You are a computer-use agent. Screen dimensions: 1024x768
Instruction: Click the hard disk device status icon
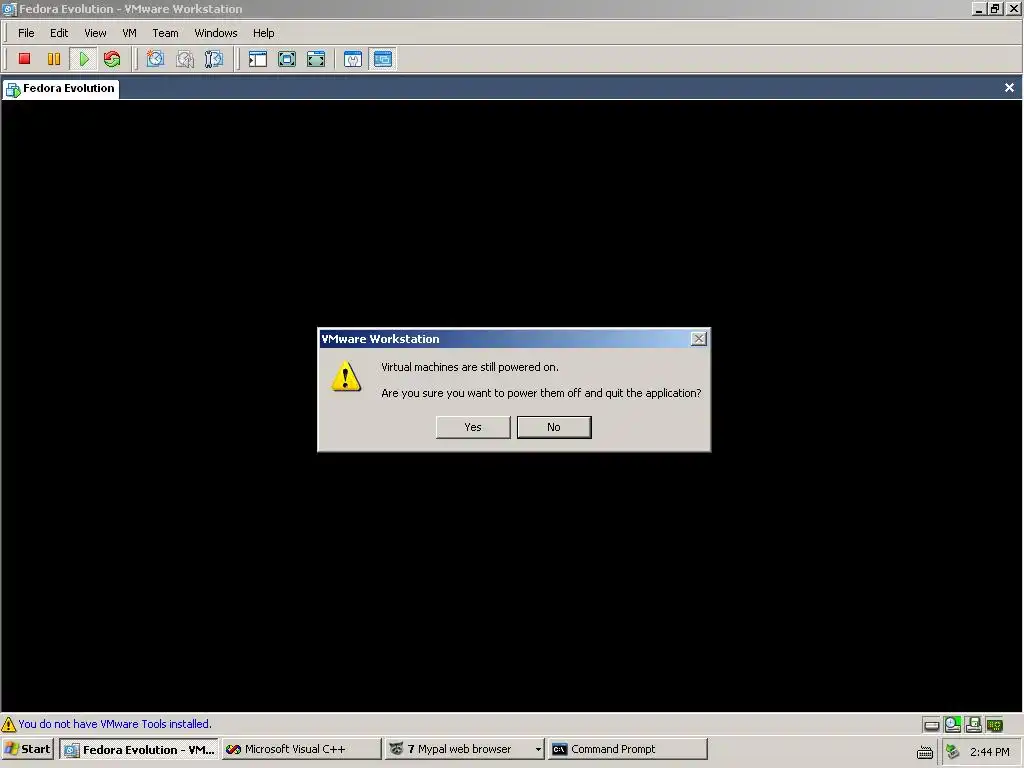pyautogui.click(x=932, y=725)
